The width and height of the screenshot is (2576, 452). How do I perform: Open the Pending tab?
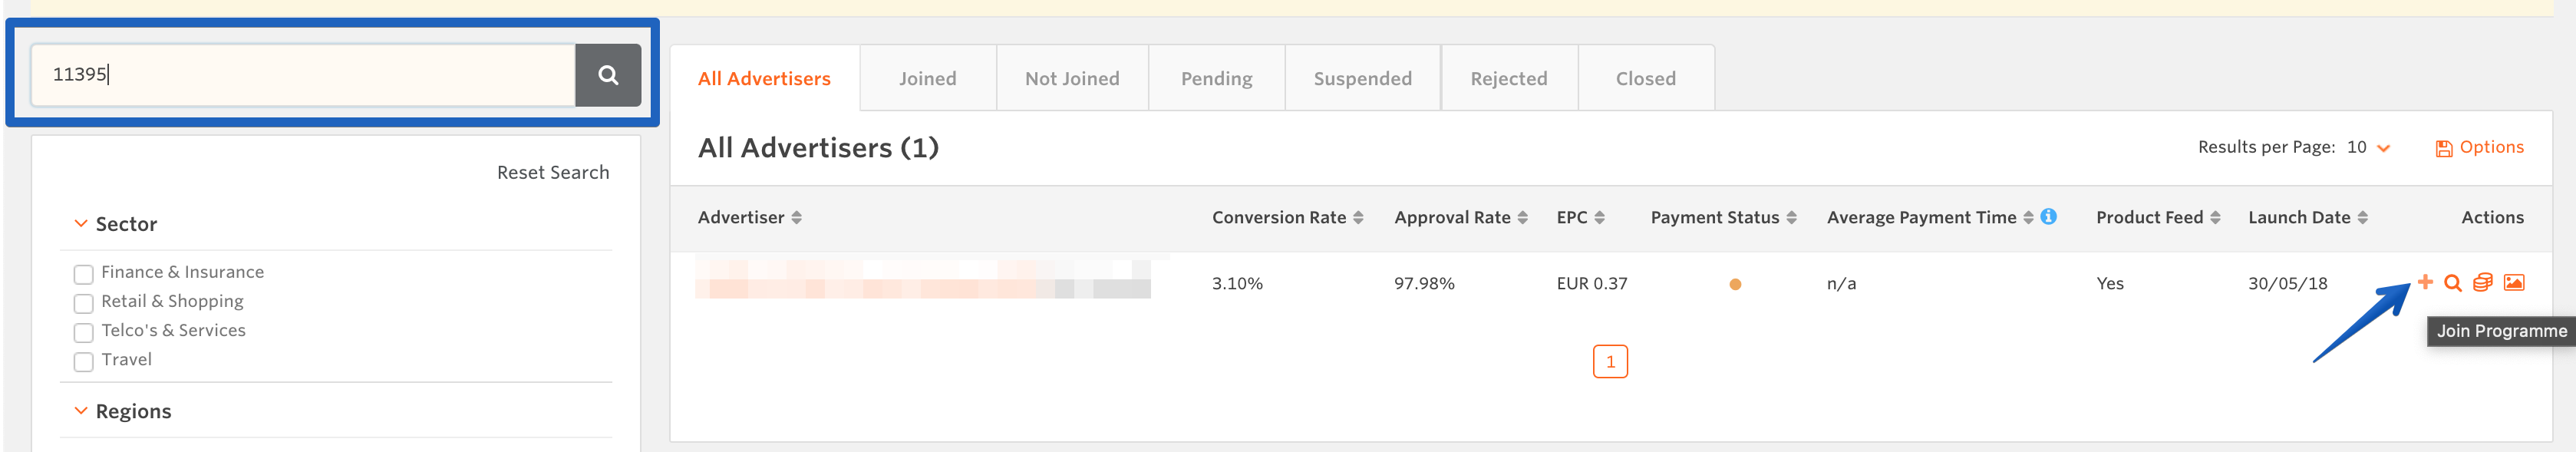click(1216, 79)
